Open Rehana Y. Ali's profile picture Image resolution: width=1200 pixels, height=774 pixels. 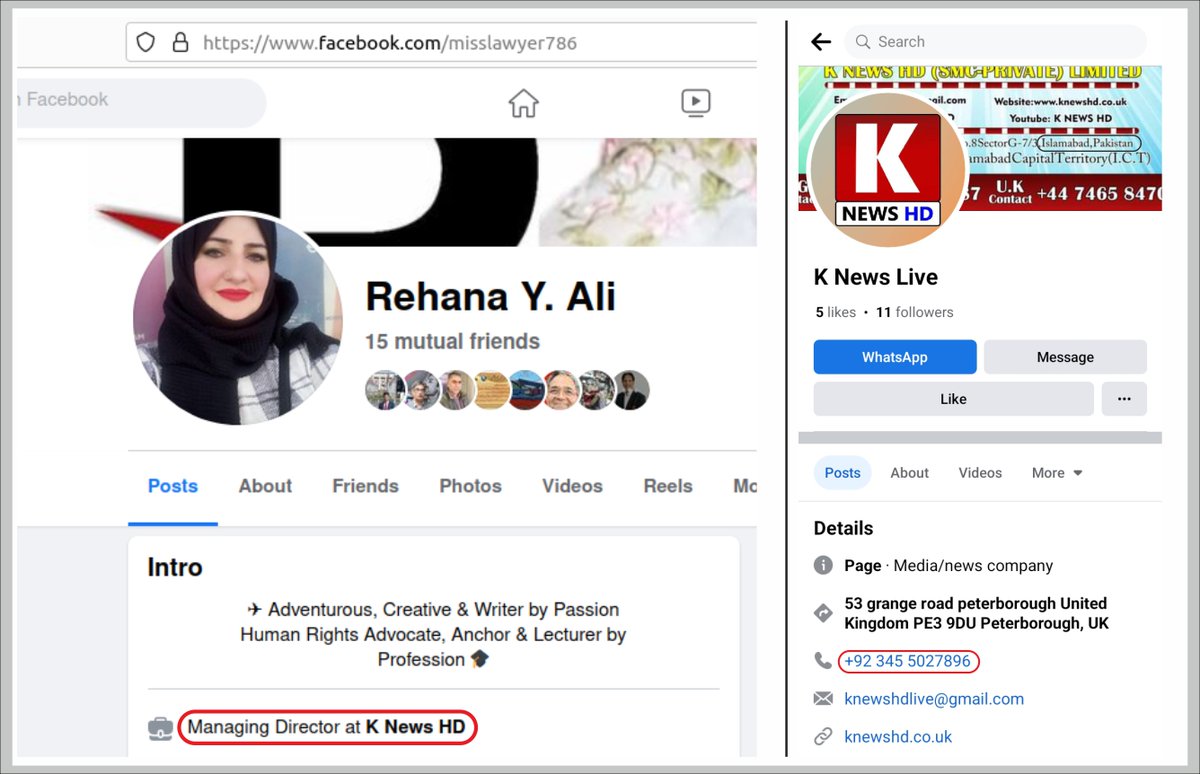coord(237,318)
